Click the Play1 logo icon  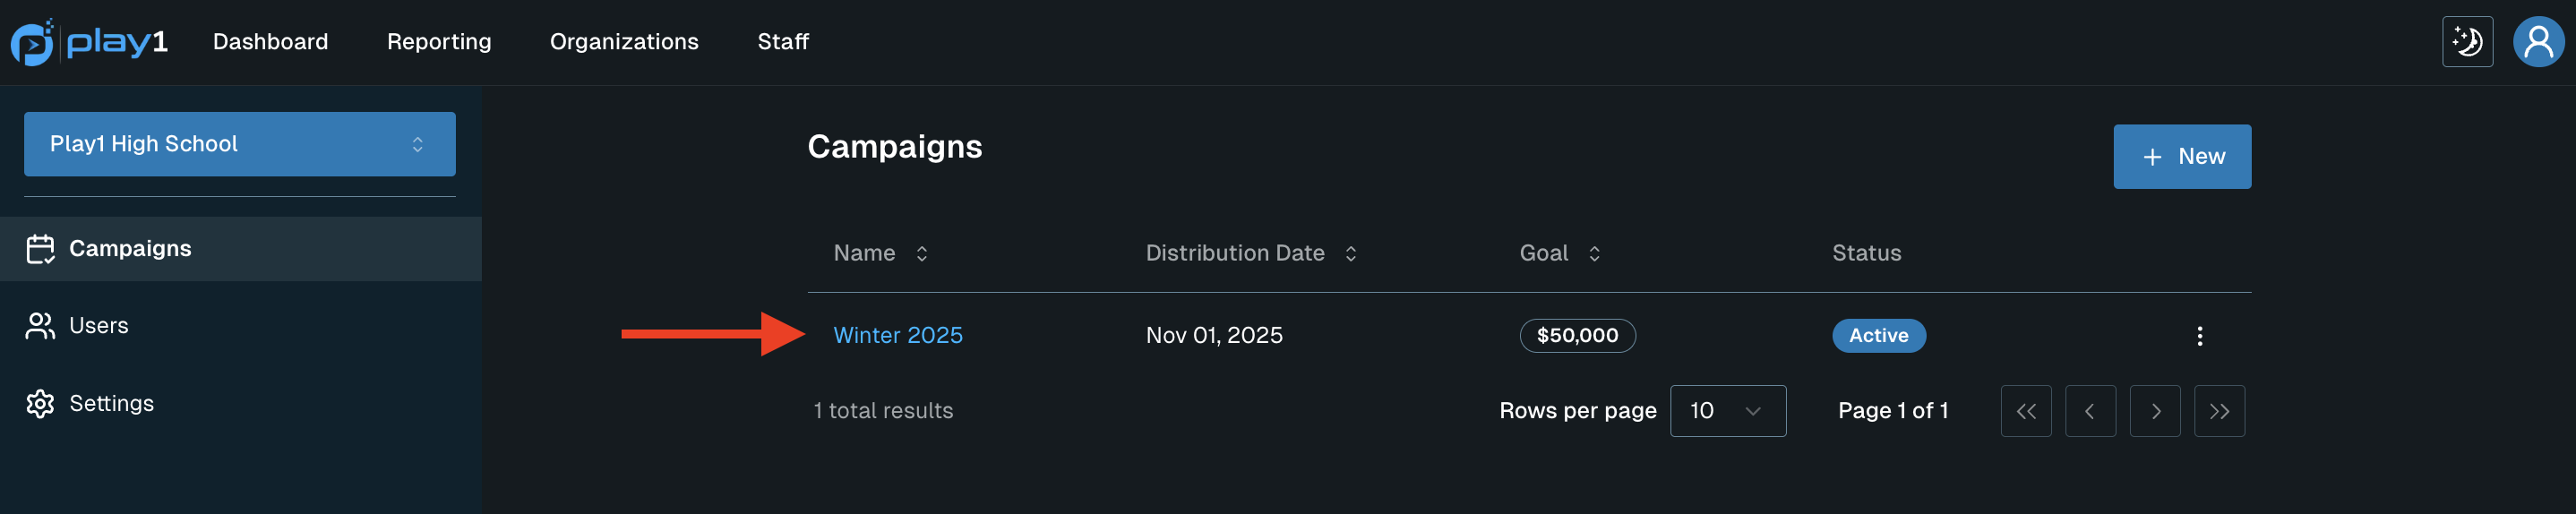33,42
